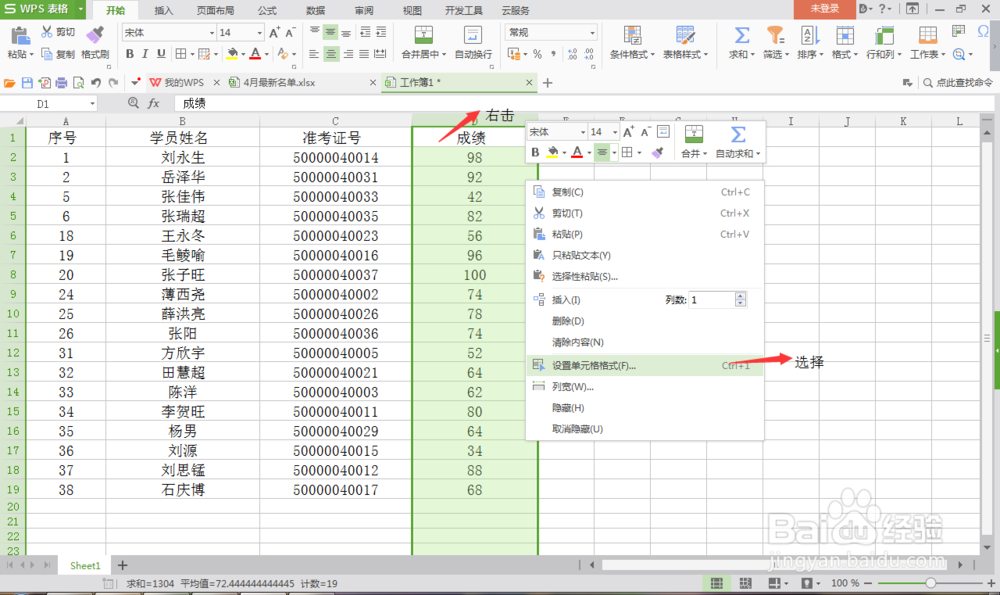Click 自动求和 in the mini toolbar
The height and width of the screenshot is (595, 1000).
pos(738,142)
